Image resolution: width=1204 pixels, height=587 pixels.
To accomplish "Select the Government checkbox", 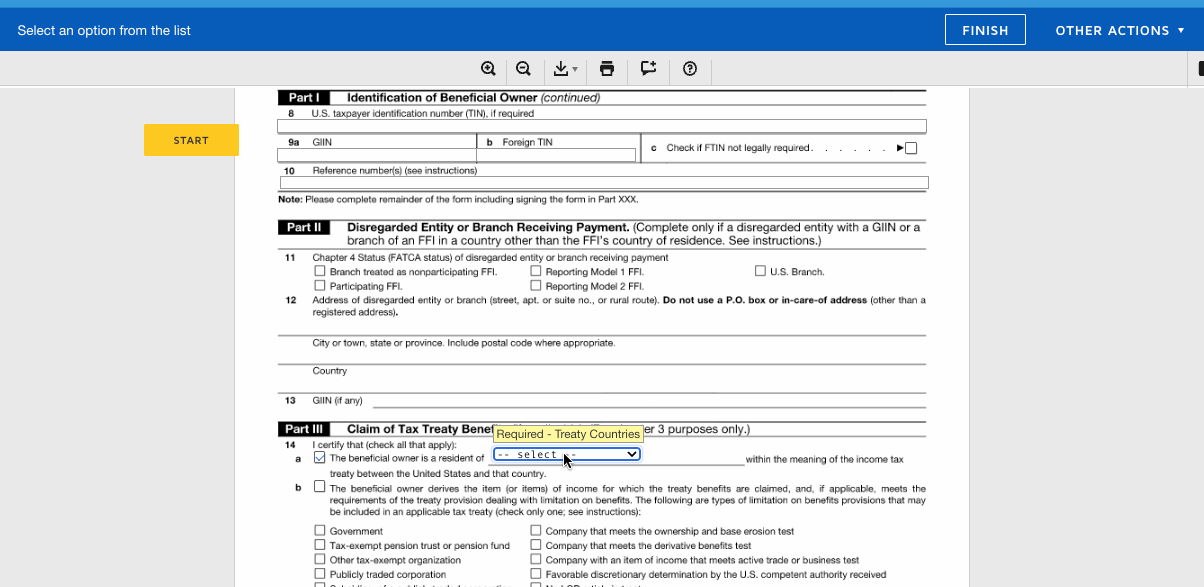I will tap(320, 531).
